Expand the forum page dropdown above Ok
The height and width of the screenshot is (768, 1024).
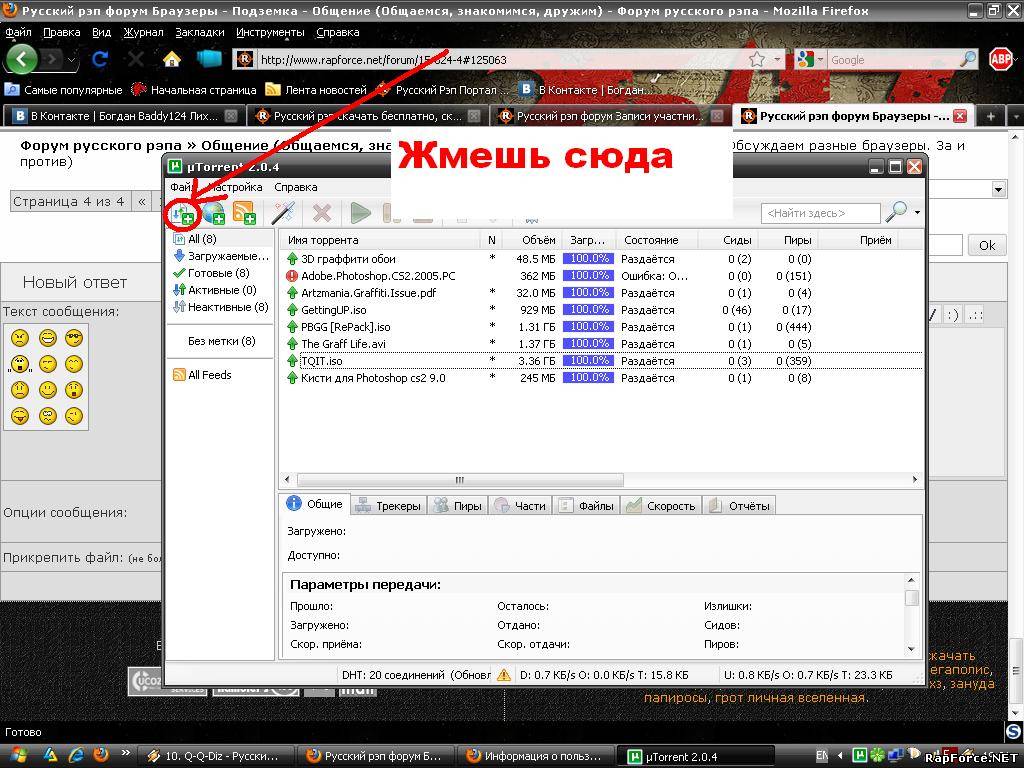(x=998, y=189)
